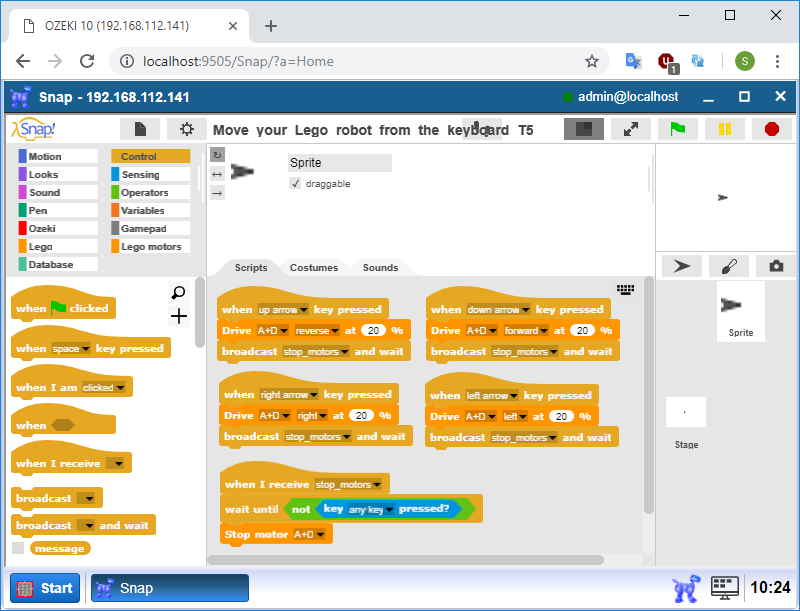
Task: Take a camera snapshot for new sprite
Action: [x=776, y=266]
